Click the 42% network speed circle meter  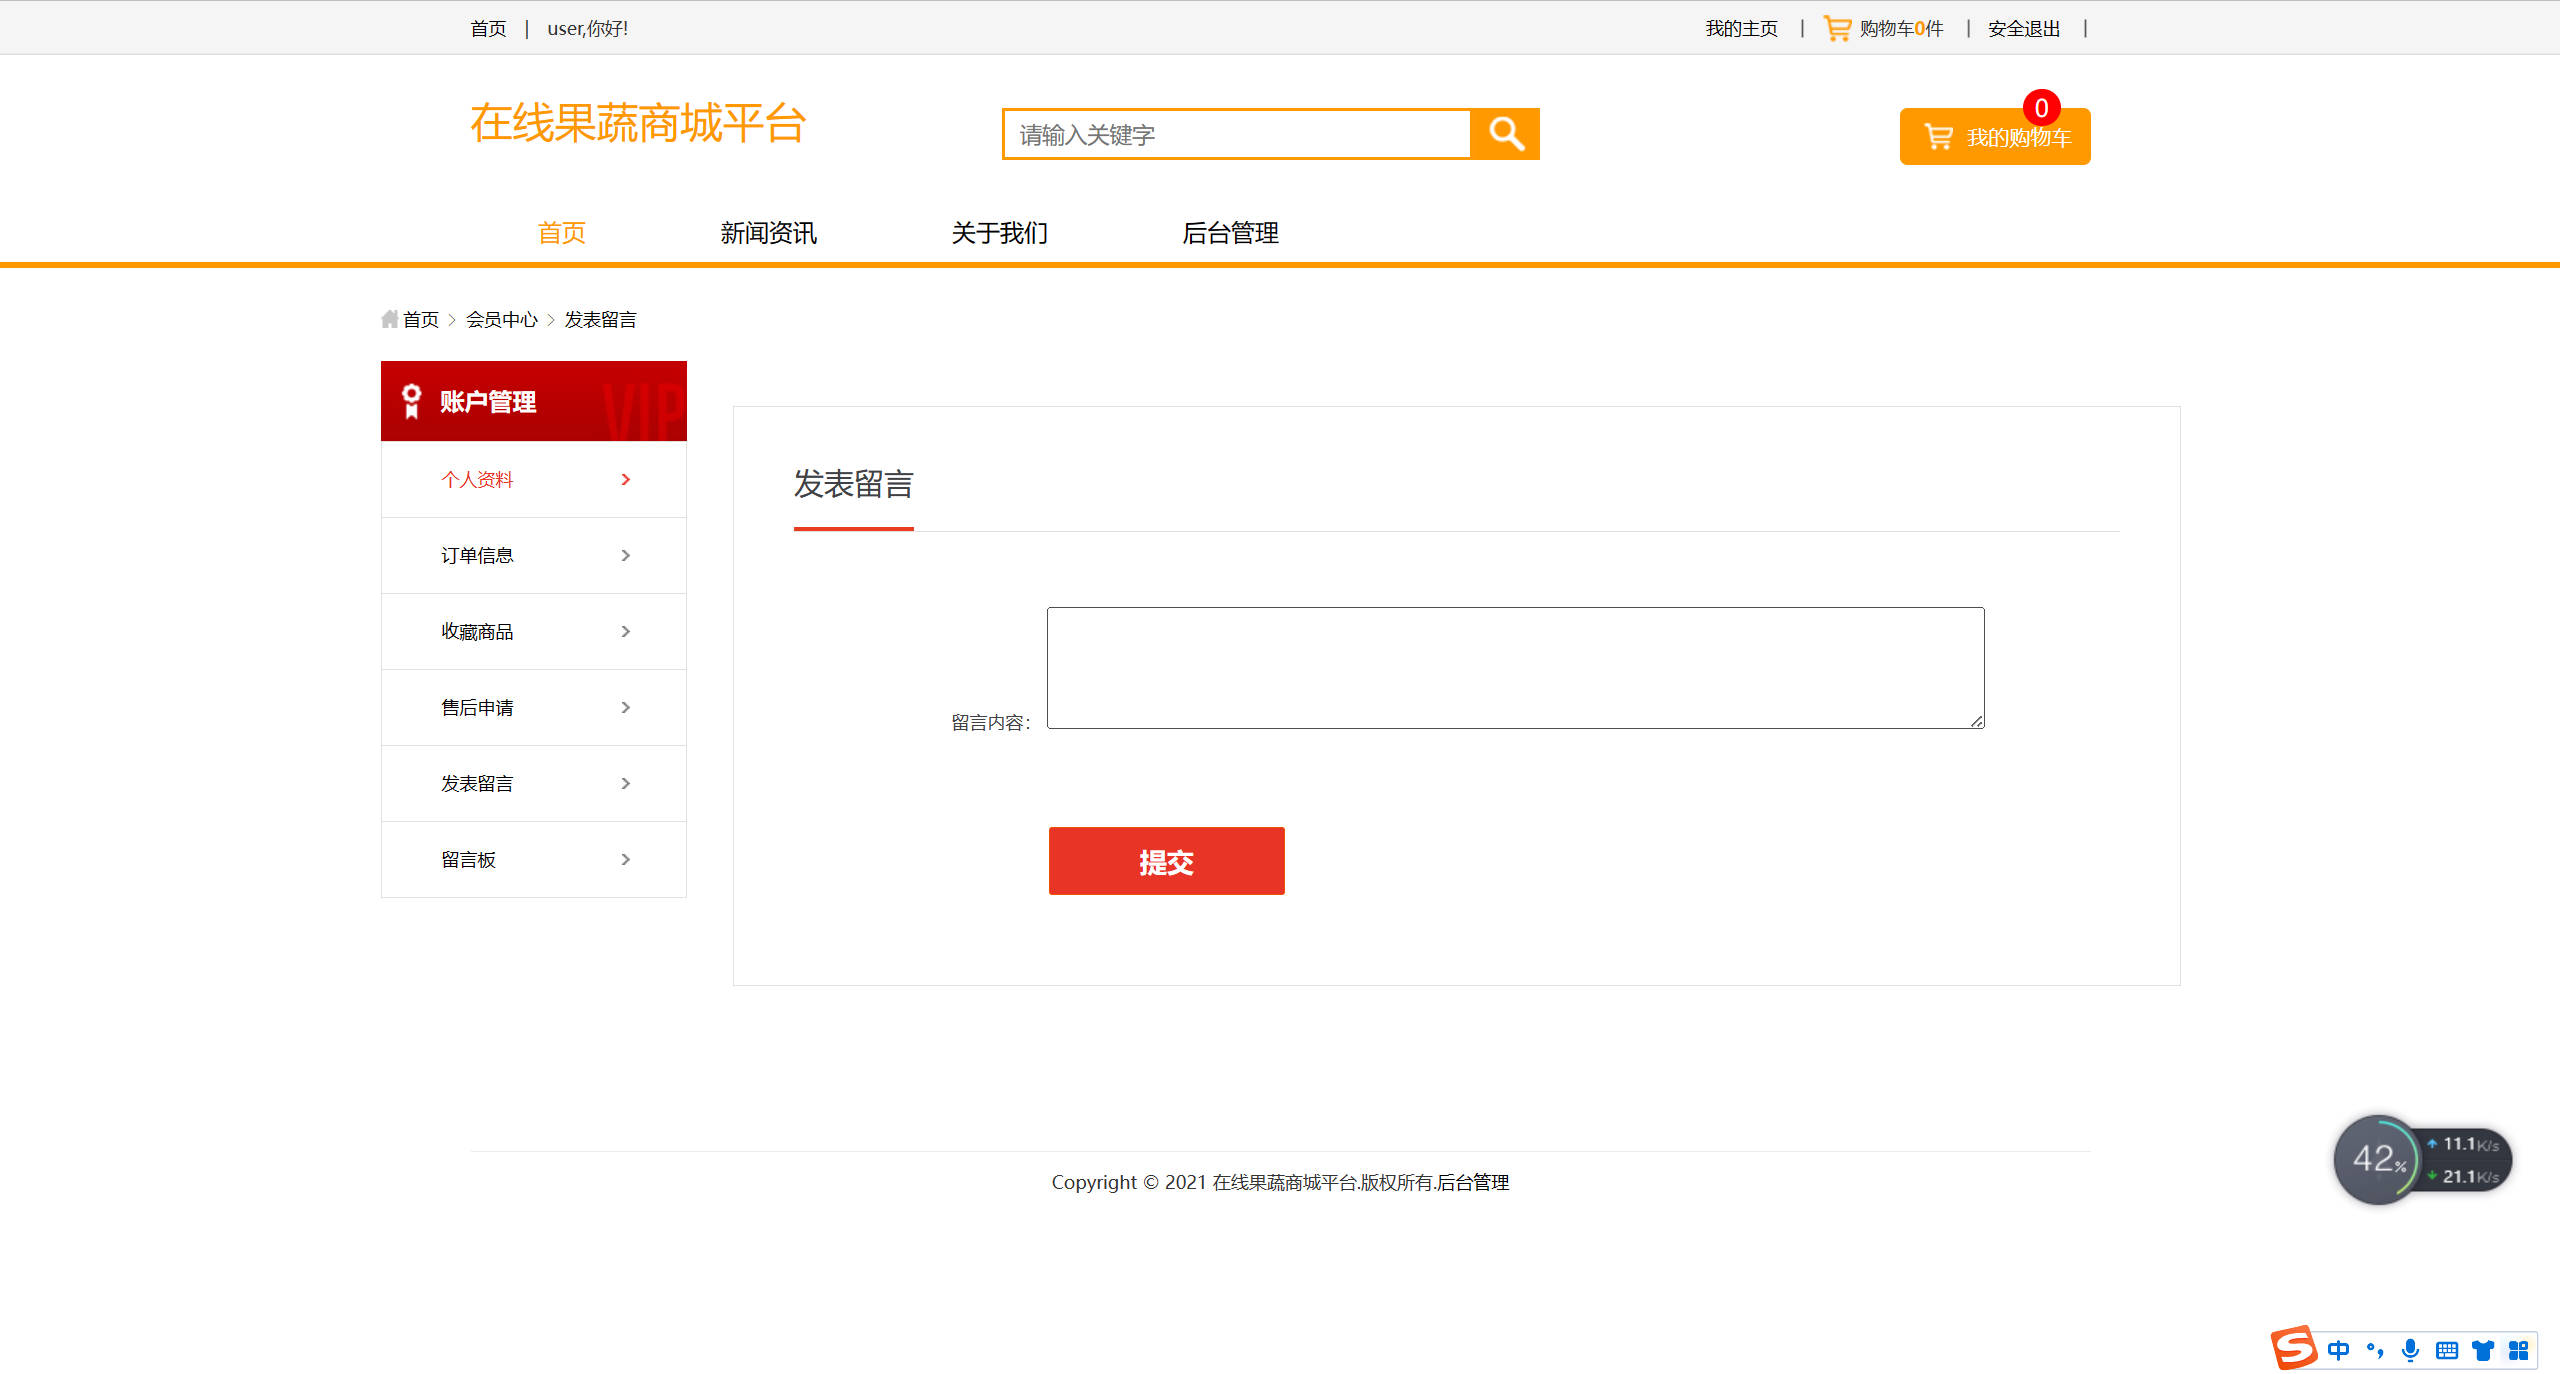[2380, 1159]
